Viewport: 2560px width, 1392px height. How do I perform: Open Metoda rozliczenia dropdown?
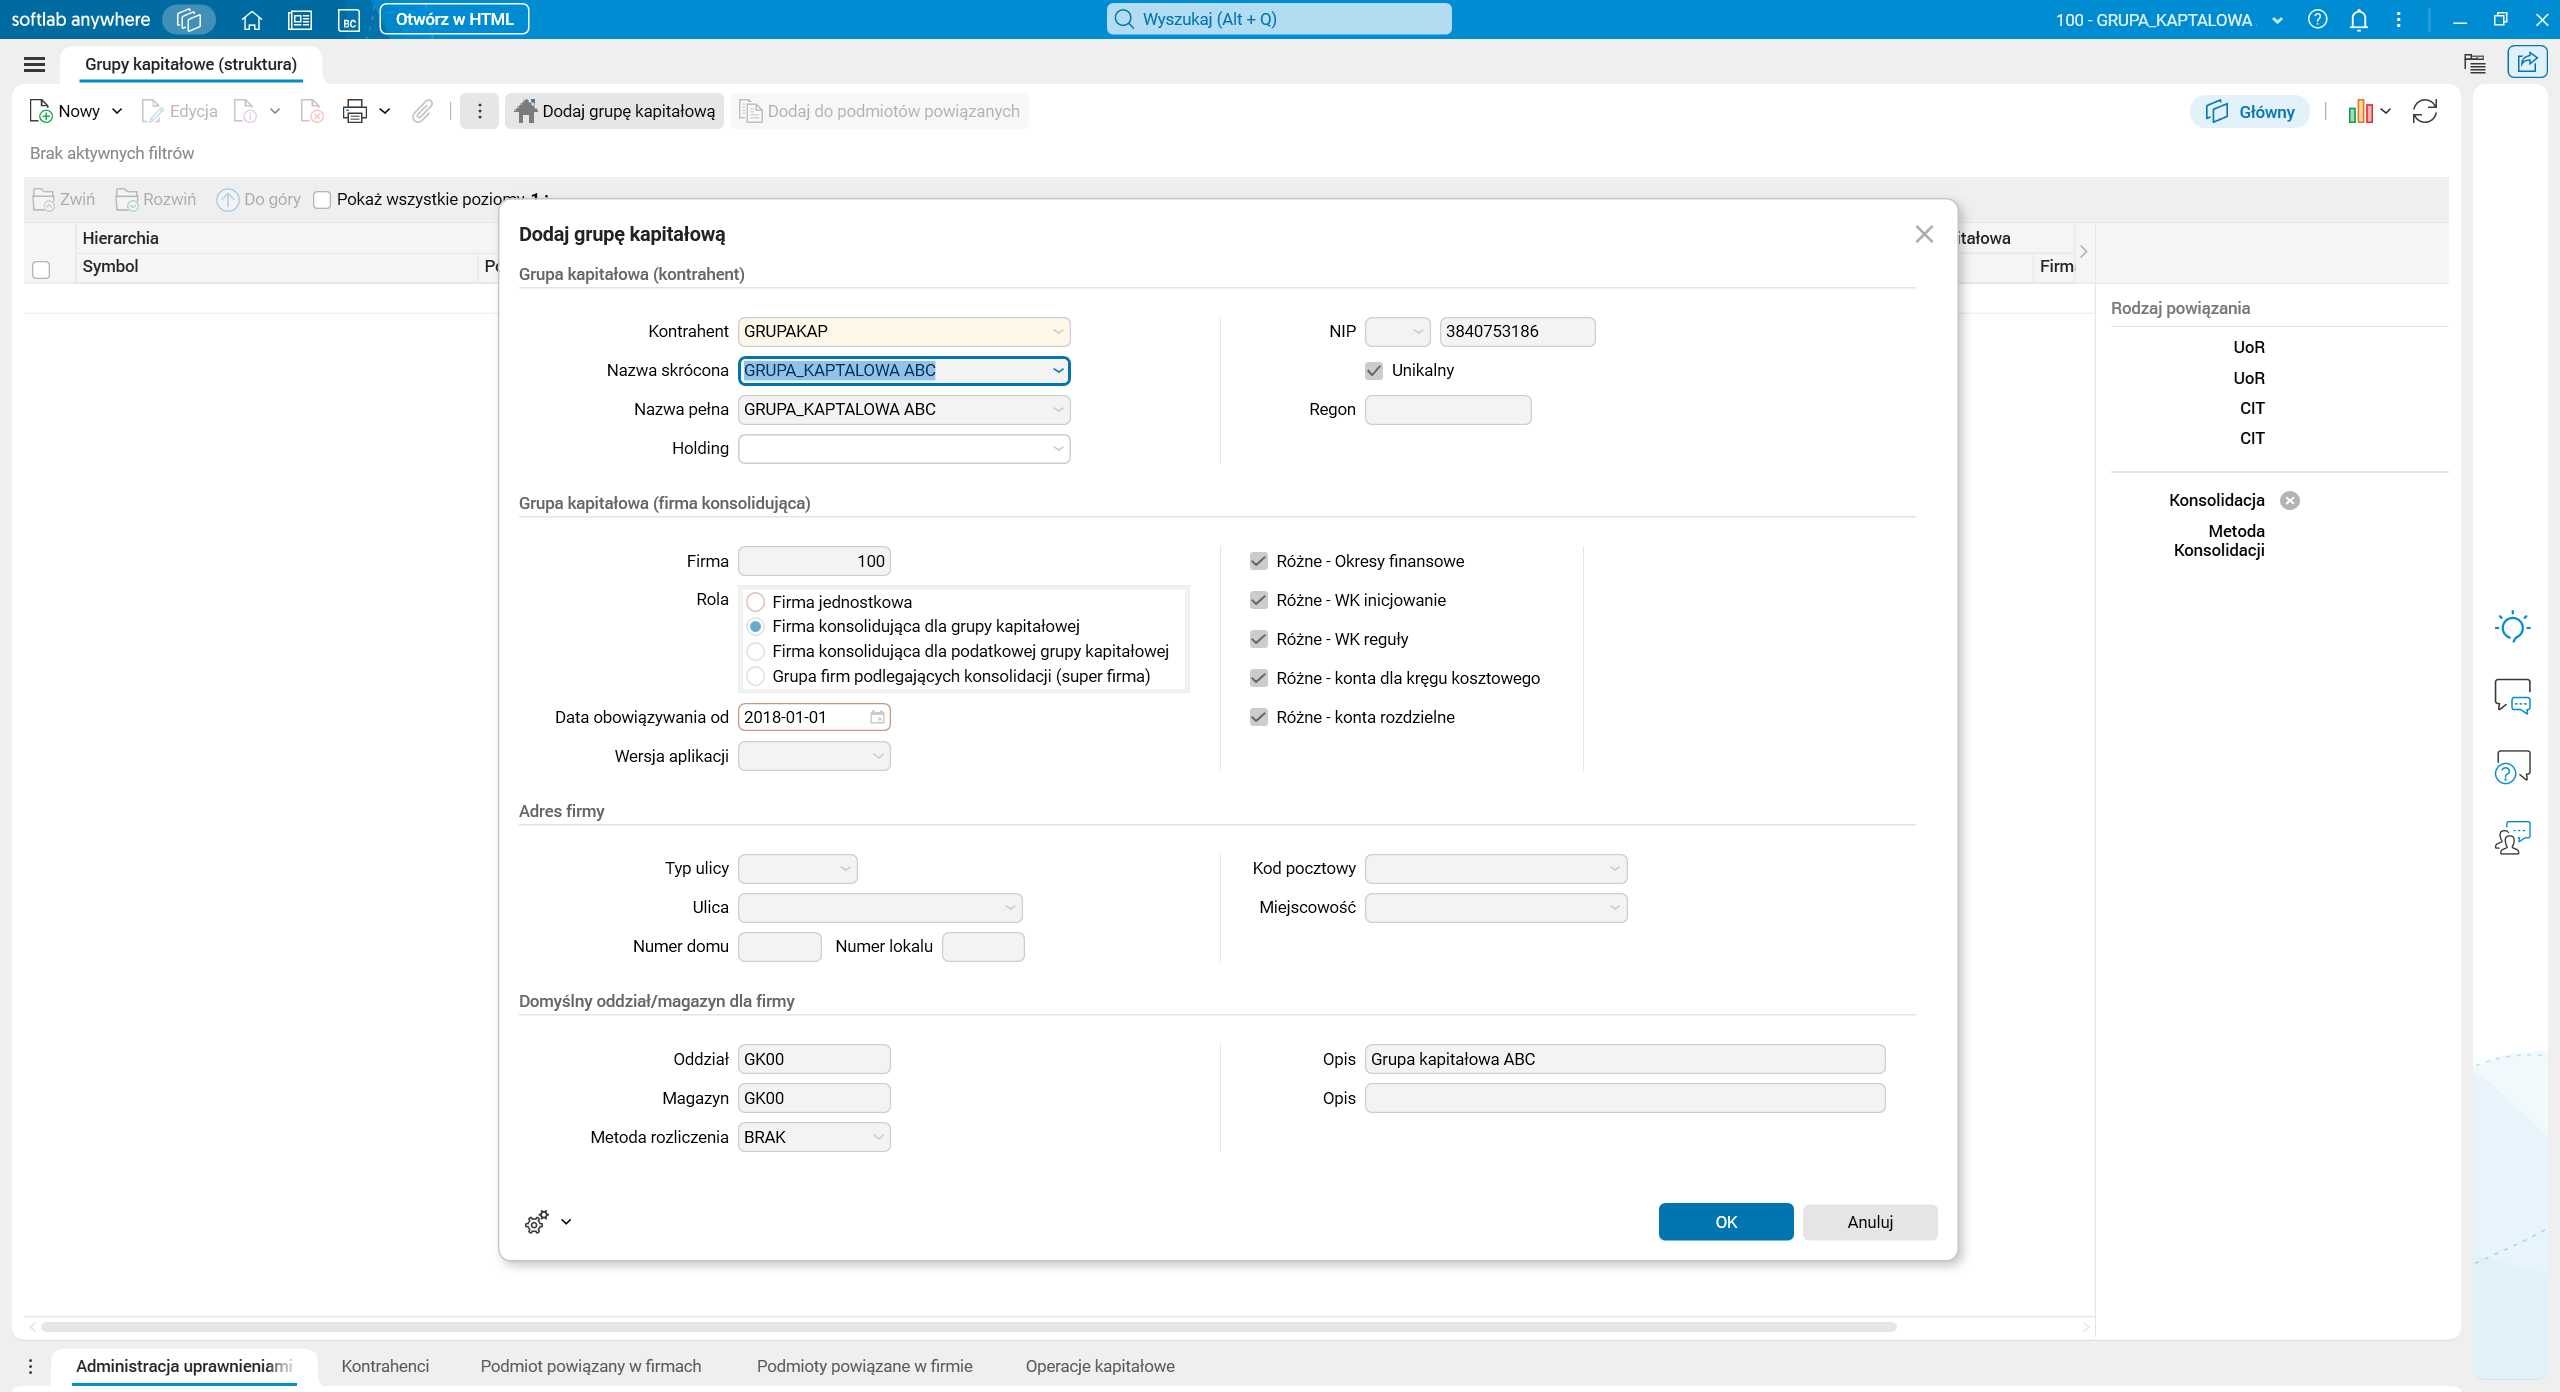tap(878, 1137)
